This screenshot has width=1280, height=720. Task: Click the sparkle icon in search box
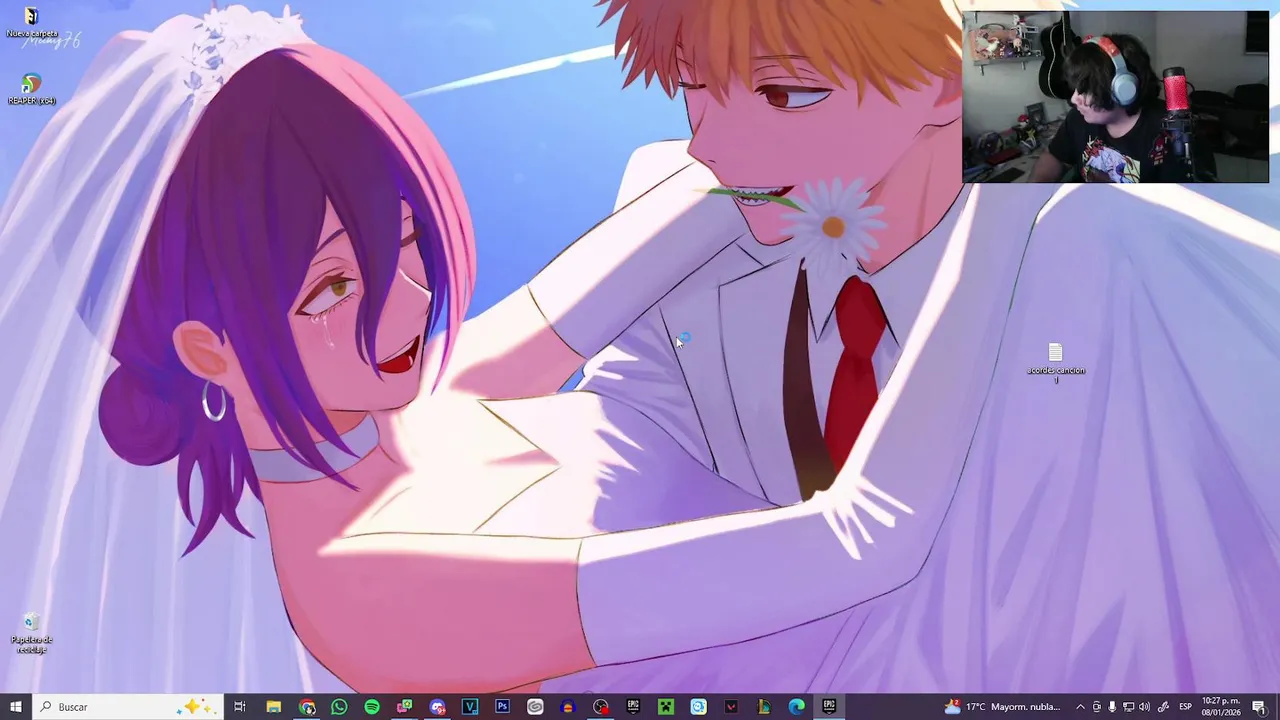(195, 707)
